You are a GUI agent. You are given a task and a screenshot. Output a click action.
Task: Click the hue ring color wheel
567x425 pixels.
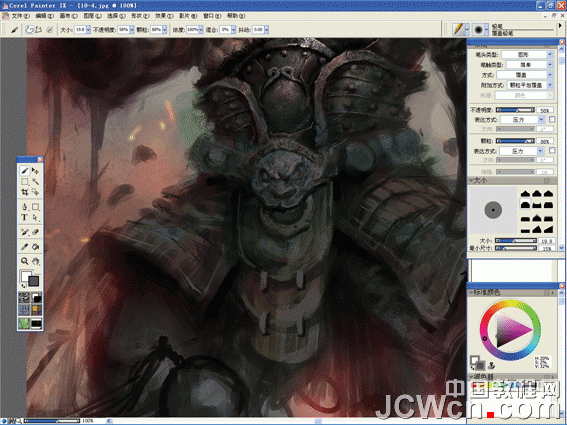pos(510,304)
